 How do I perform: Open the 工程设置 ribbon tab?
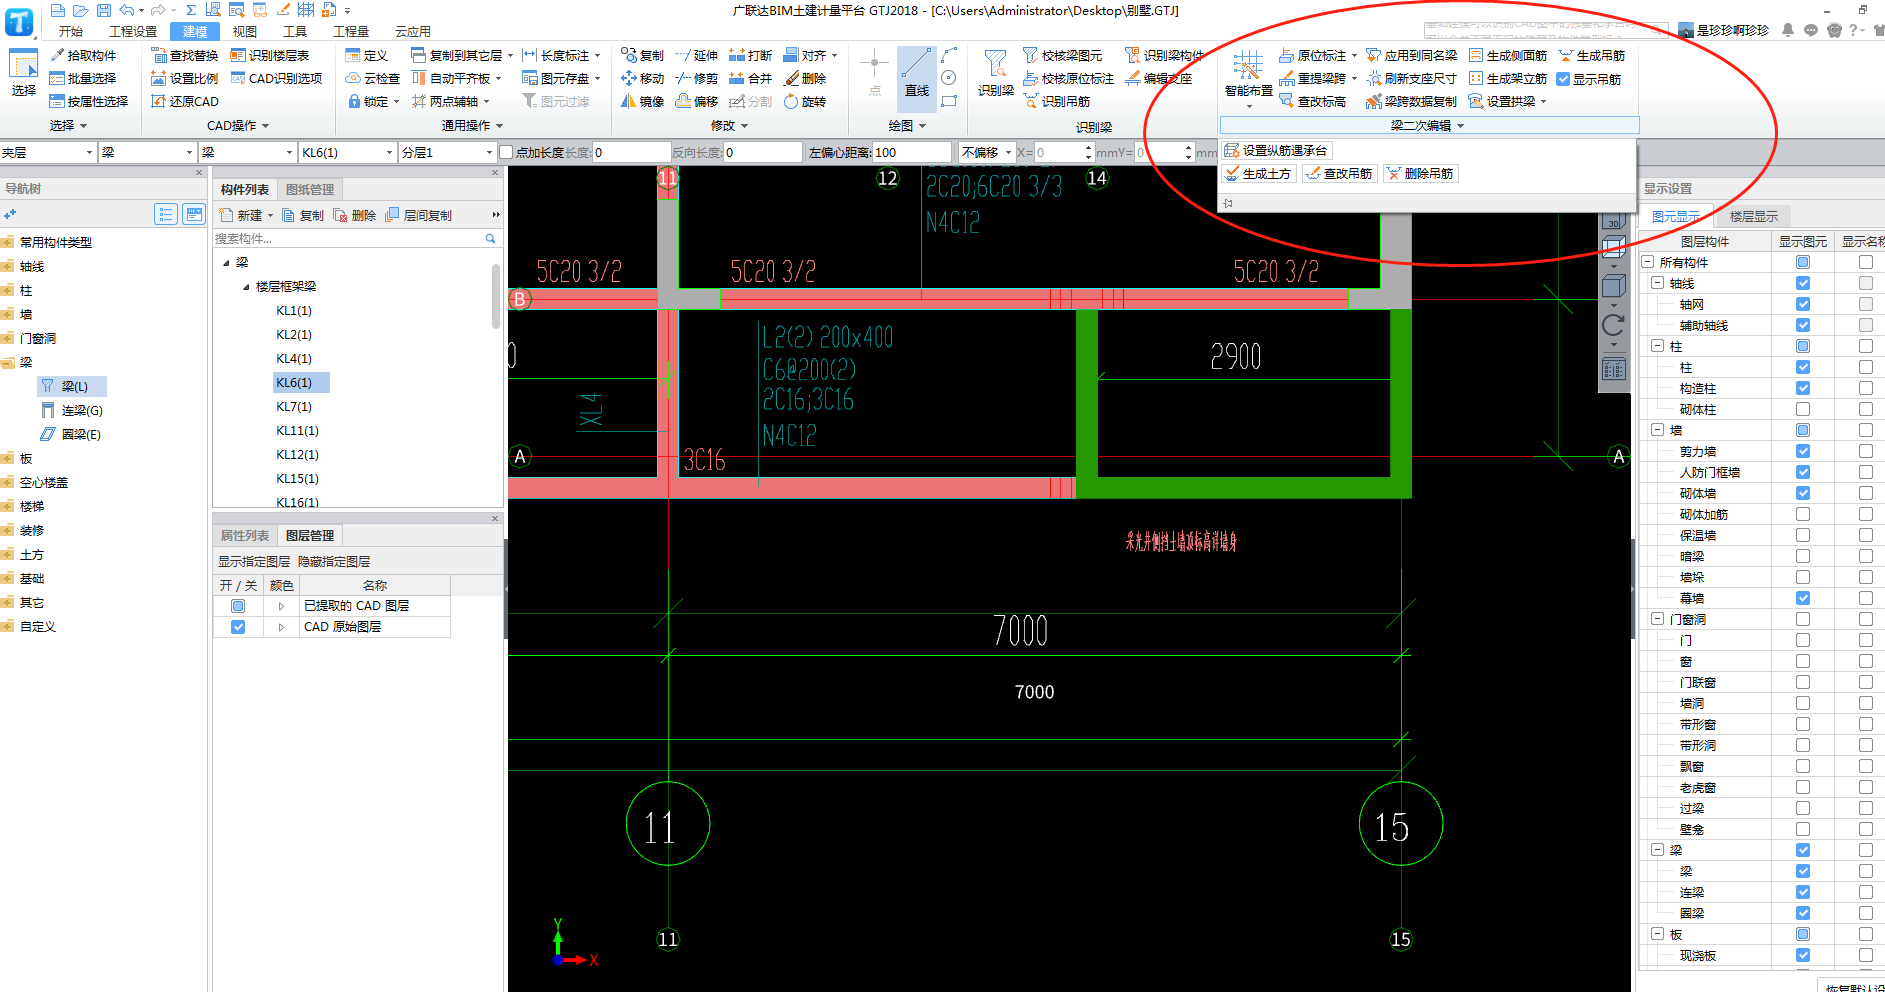point(133,31)
